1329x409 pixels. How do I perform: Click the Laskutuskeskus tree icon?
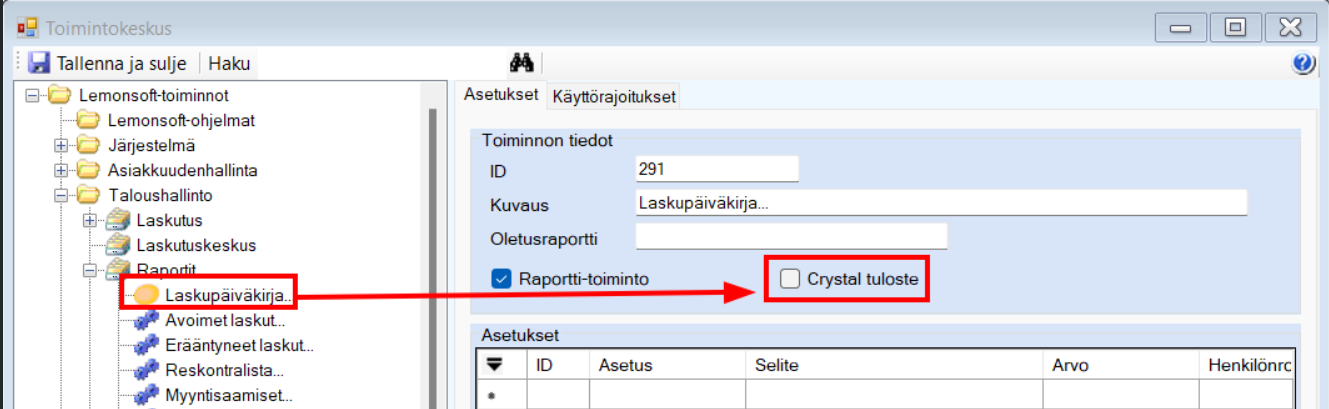[118, 245]
